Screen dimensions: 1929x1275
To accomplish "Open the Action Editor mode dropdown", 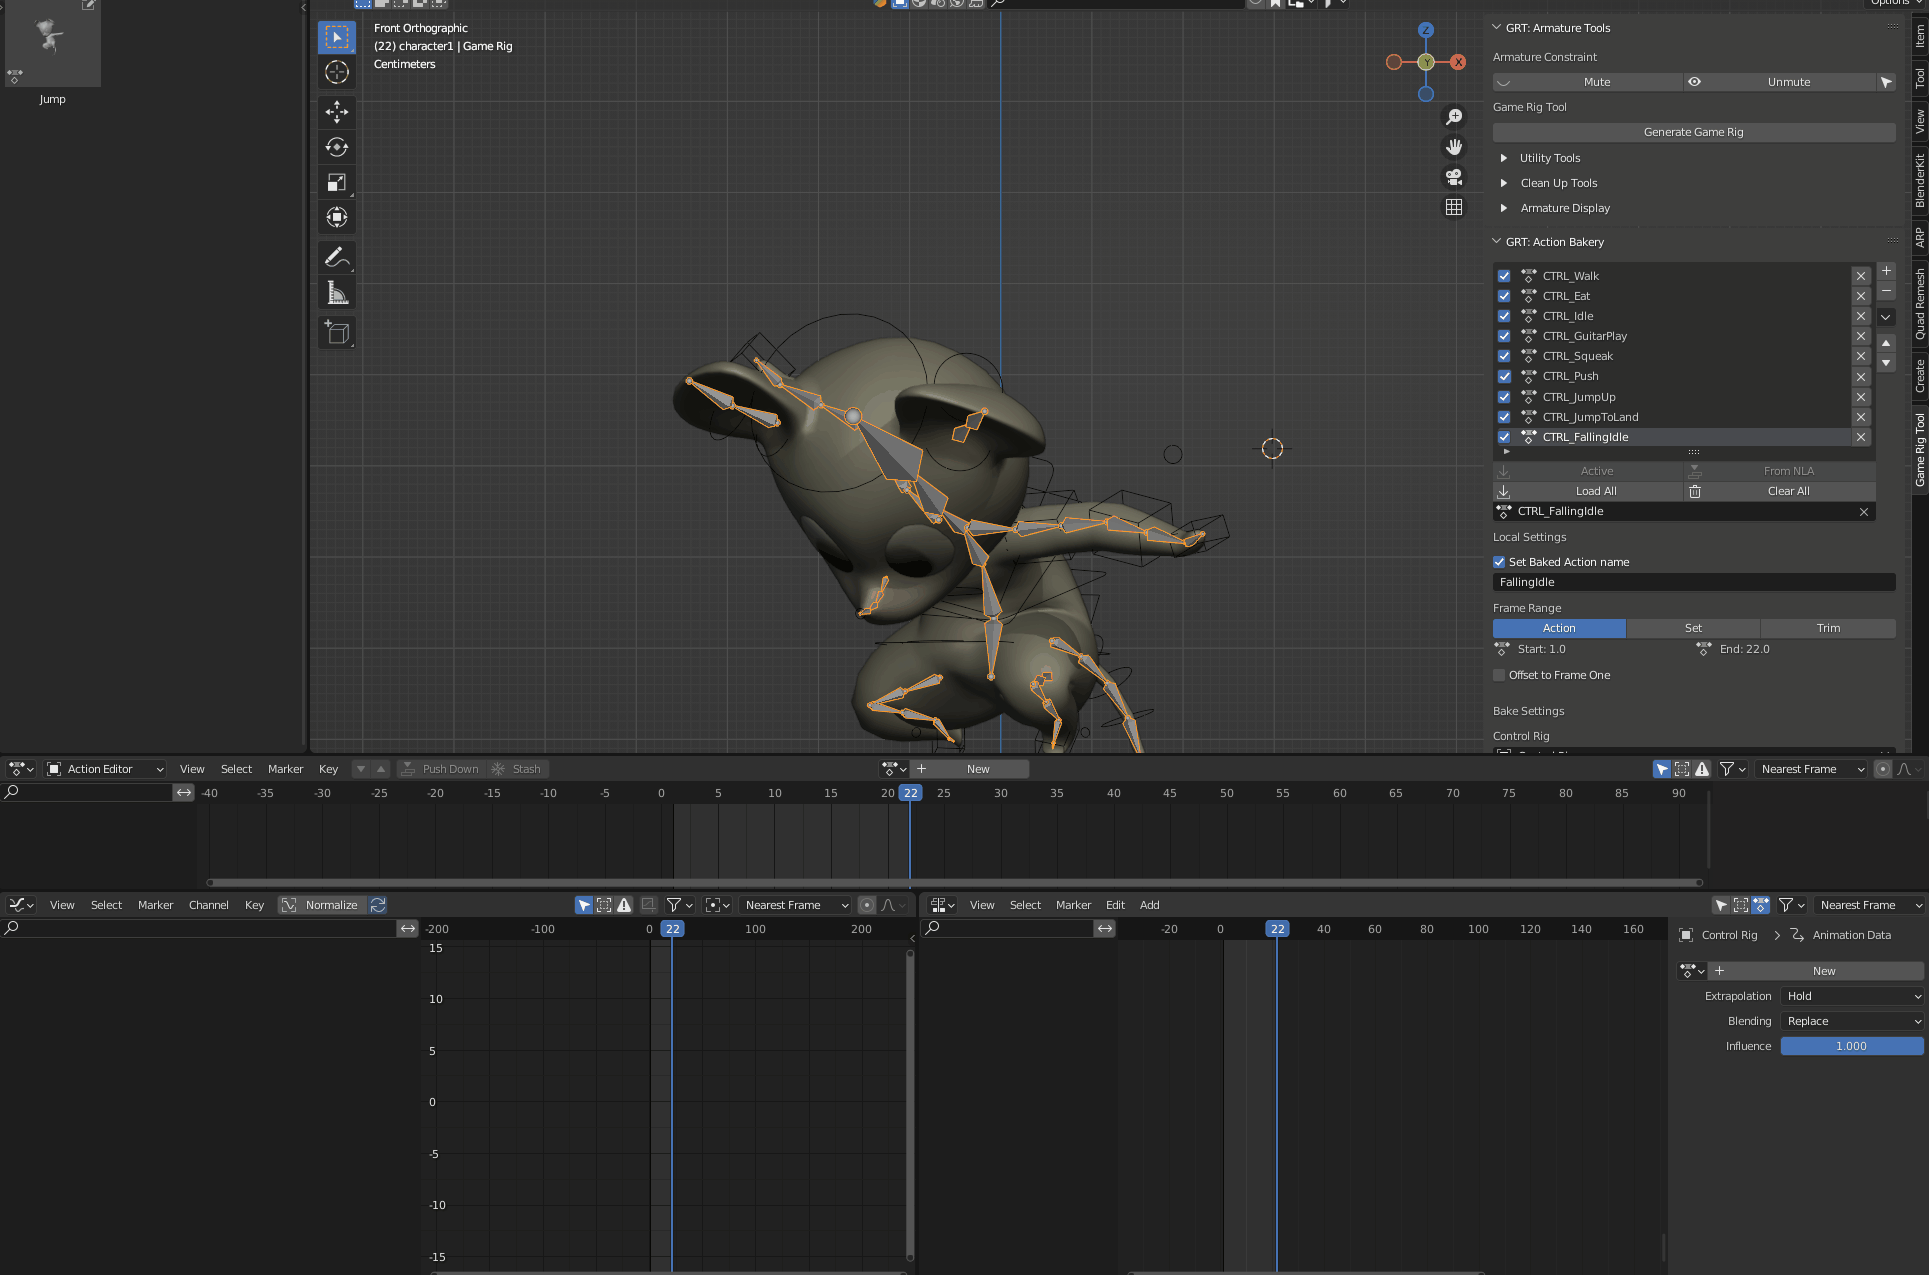I will [x=105, y=769].
